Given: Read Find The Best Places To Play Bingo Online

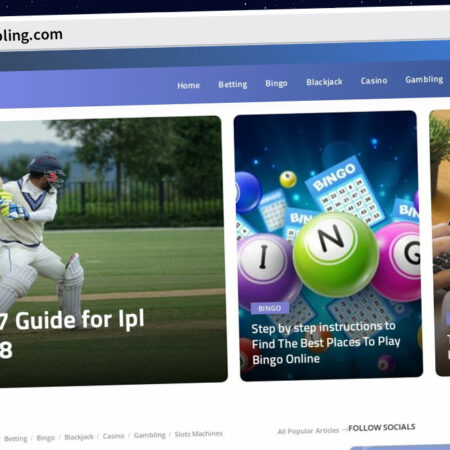Looking at the screenshot, I should [326, 343].
